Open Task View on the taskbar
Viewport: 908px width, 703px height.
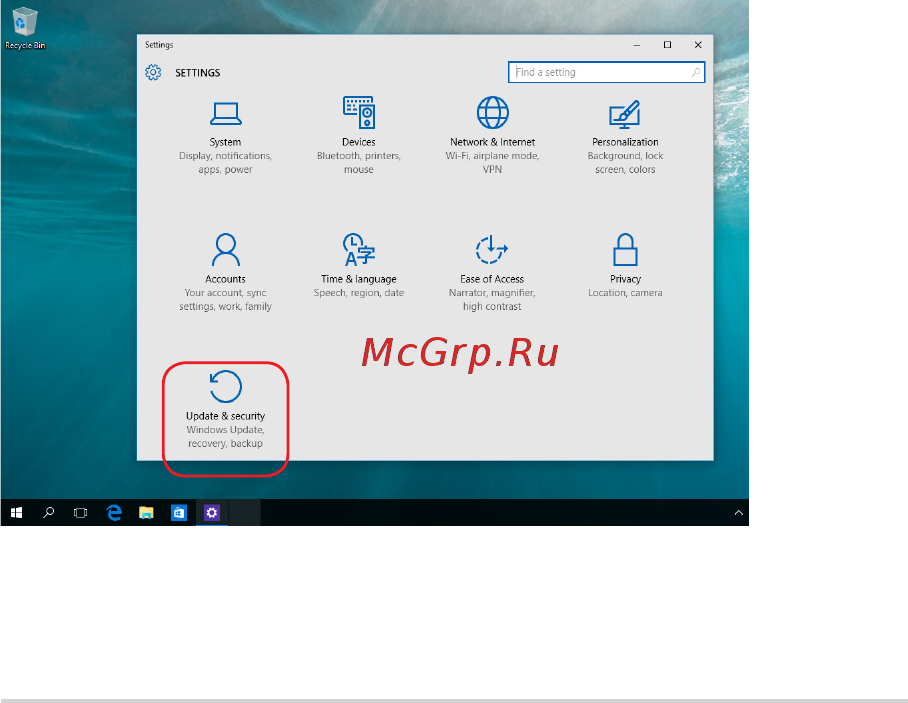(80, 512)
